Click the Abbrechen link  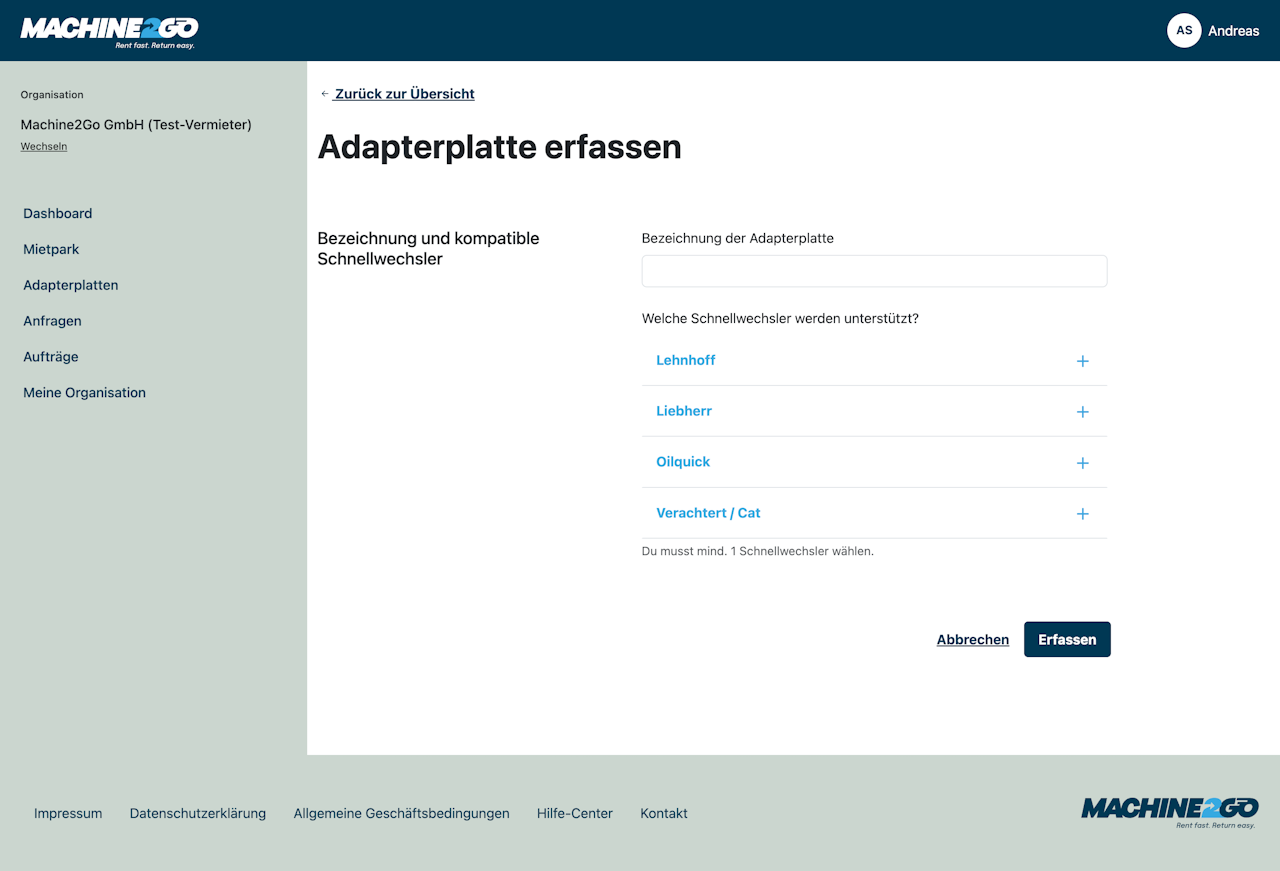[973, 640]
